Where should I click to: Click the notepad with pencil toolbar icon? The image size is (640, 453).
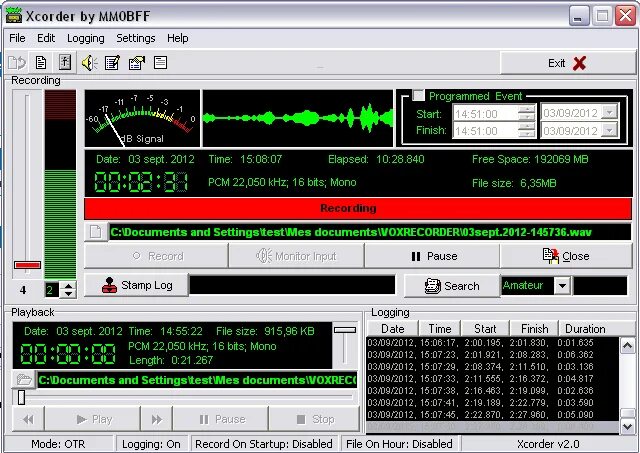pos(112,63)
